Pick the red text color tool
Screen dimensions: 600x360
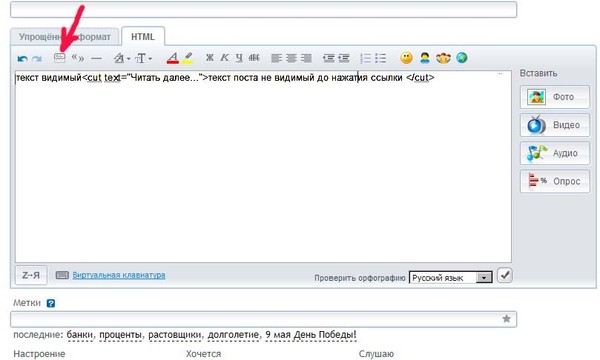(x=173, y=58)
